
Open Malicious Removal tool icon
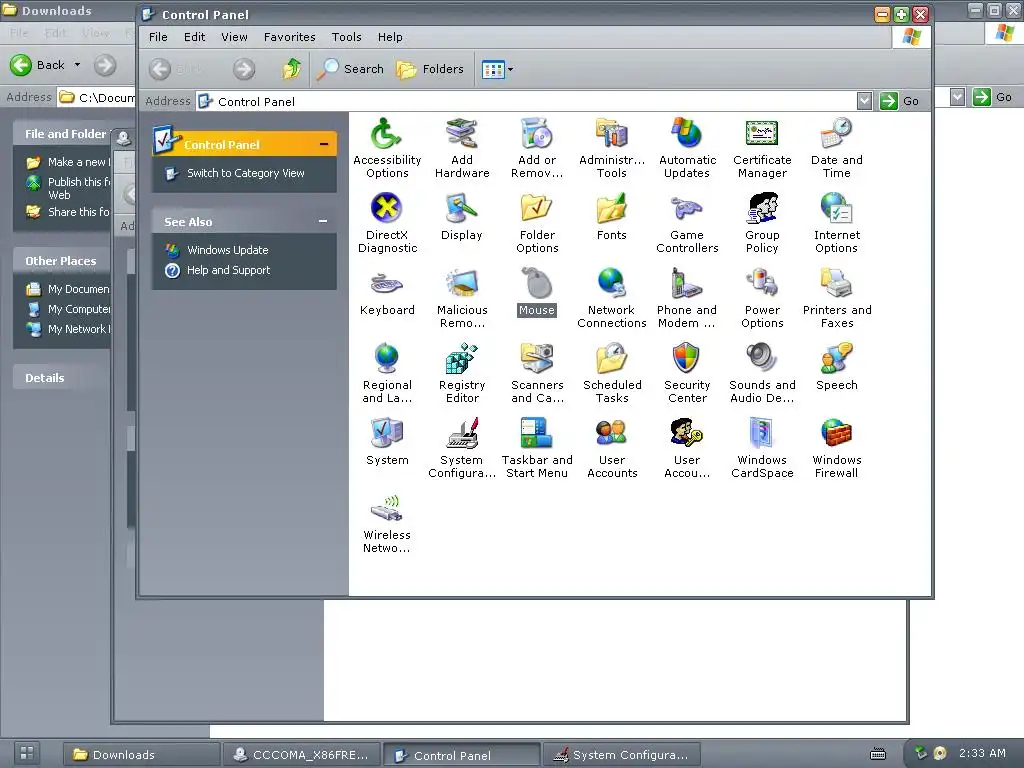462,298
